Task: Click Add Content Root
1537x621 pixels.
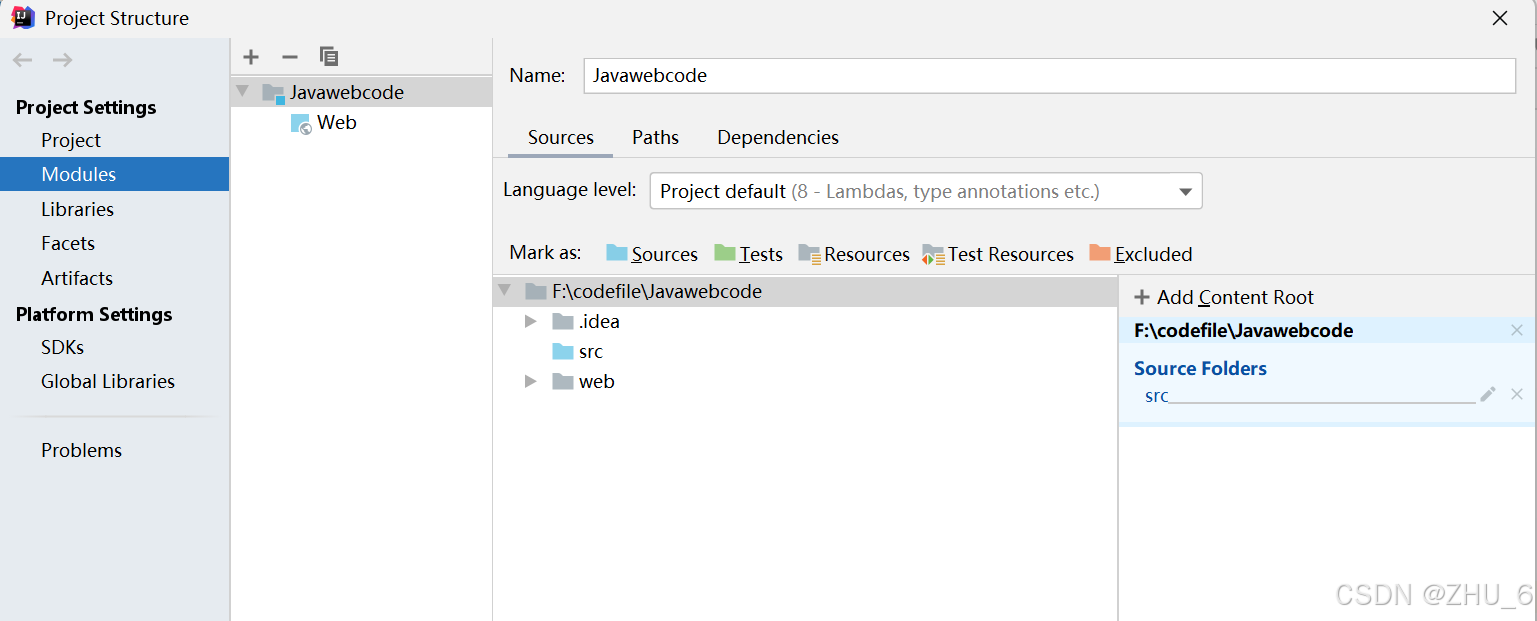Action: click(x=1224, y=297)
